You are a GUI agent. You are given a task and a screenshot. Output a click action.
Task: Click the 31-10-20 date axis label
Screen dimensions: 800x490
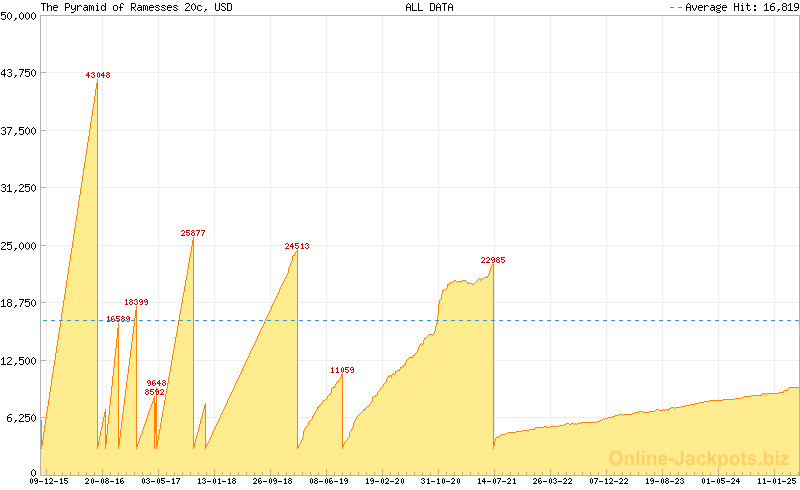[x=440, y=481]
